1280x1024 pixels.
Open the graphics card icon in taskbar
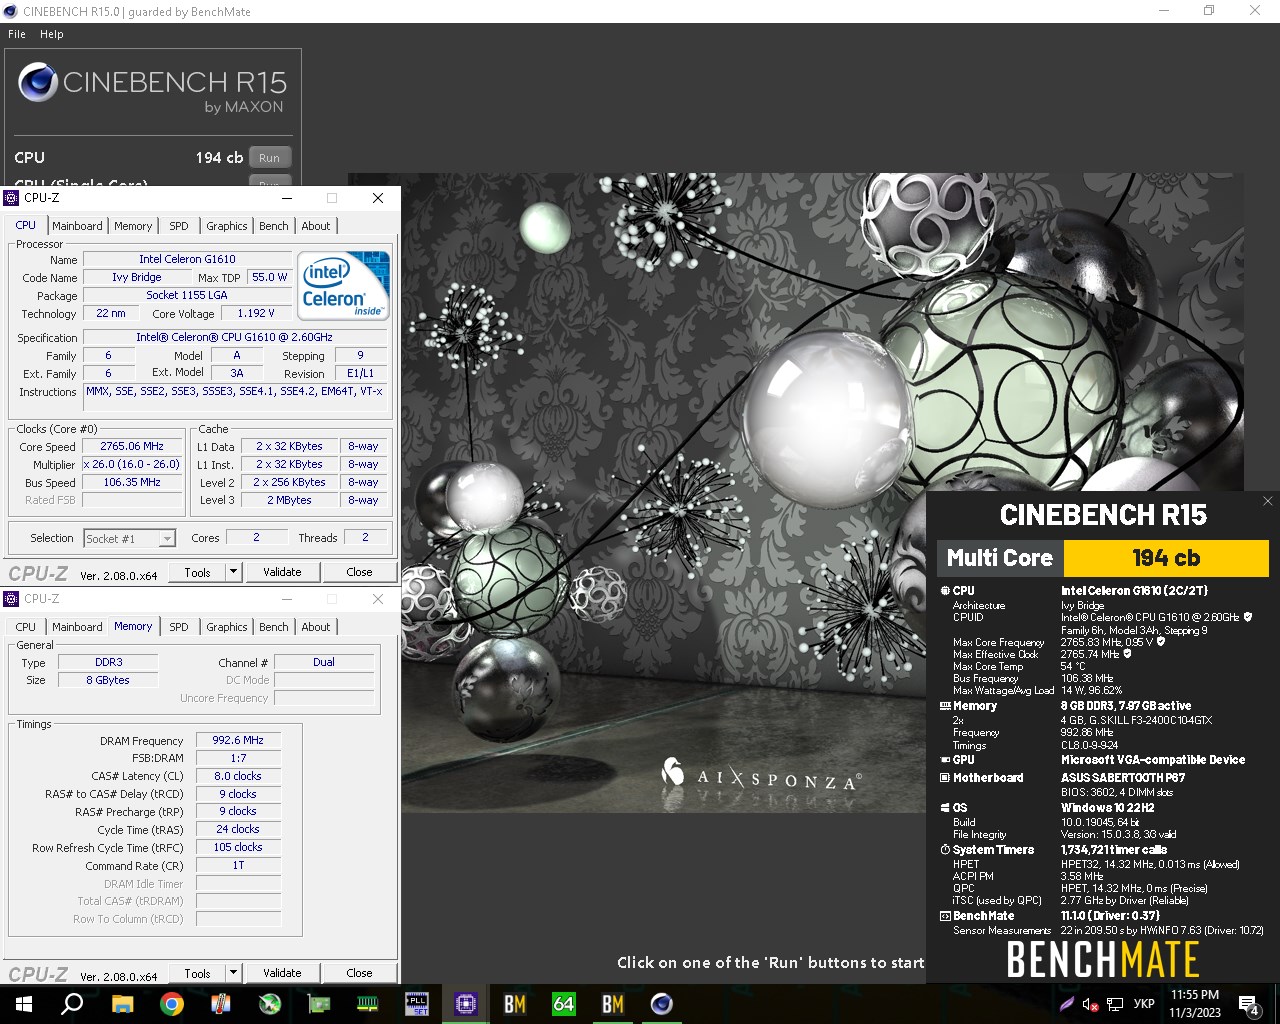(319, 1004)
